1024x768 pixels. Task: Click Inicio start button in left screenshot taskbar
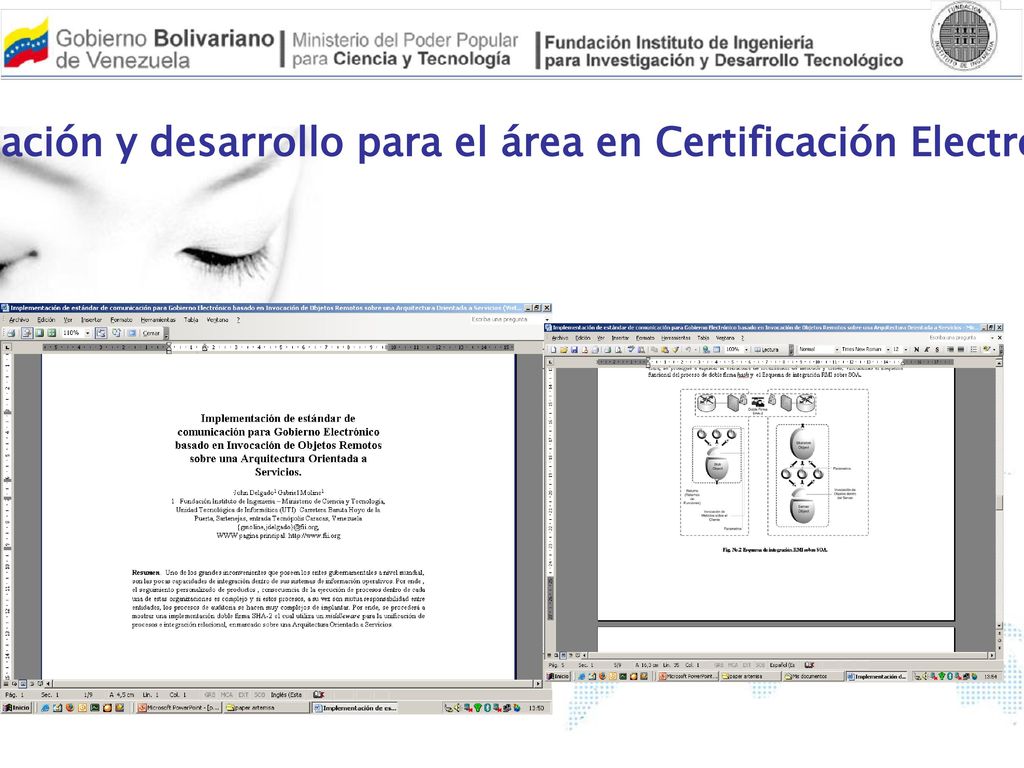(x=16, y=708)
